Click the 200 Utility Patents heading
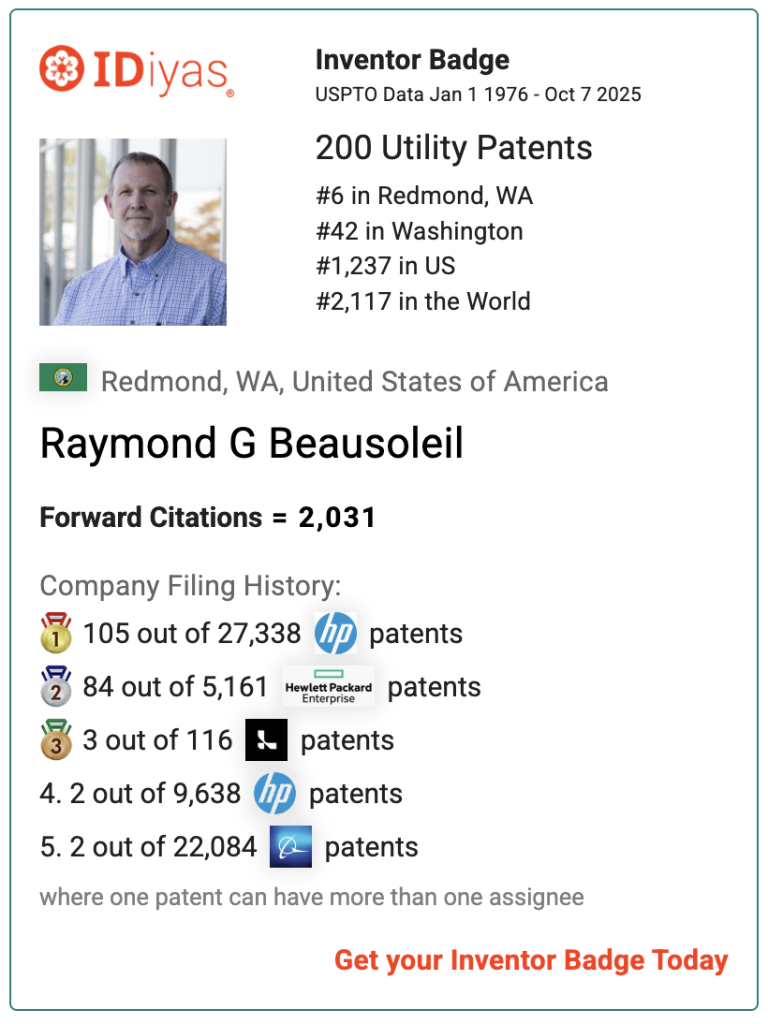 pos(454,148)
